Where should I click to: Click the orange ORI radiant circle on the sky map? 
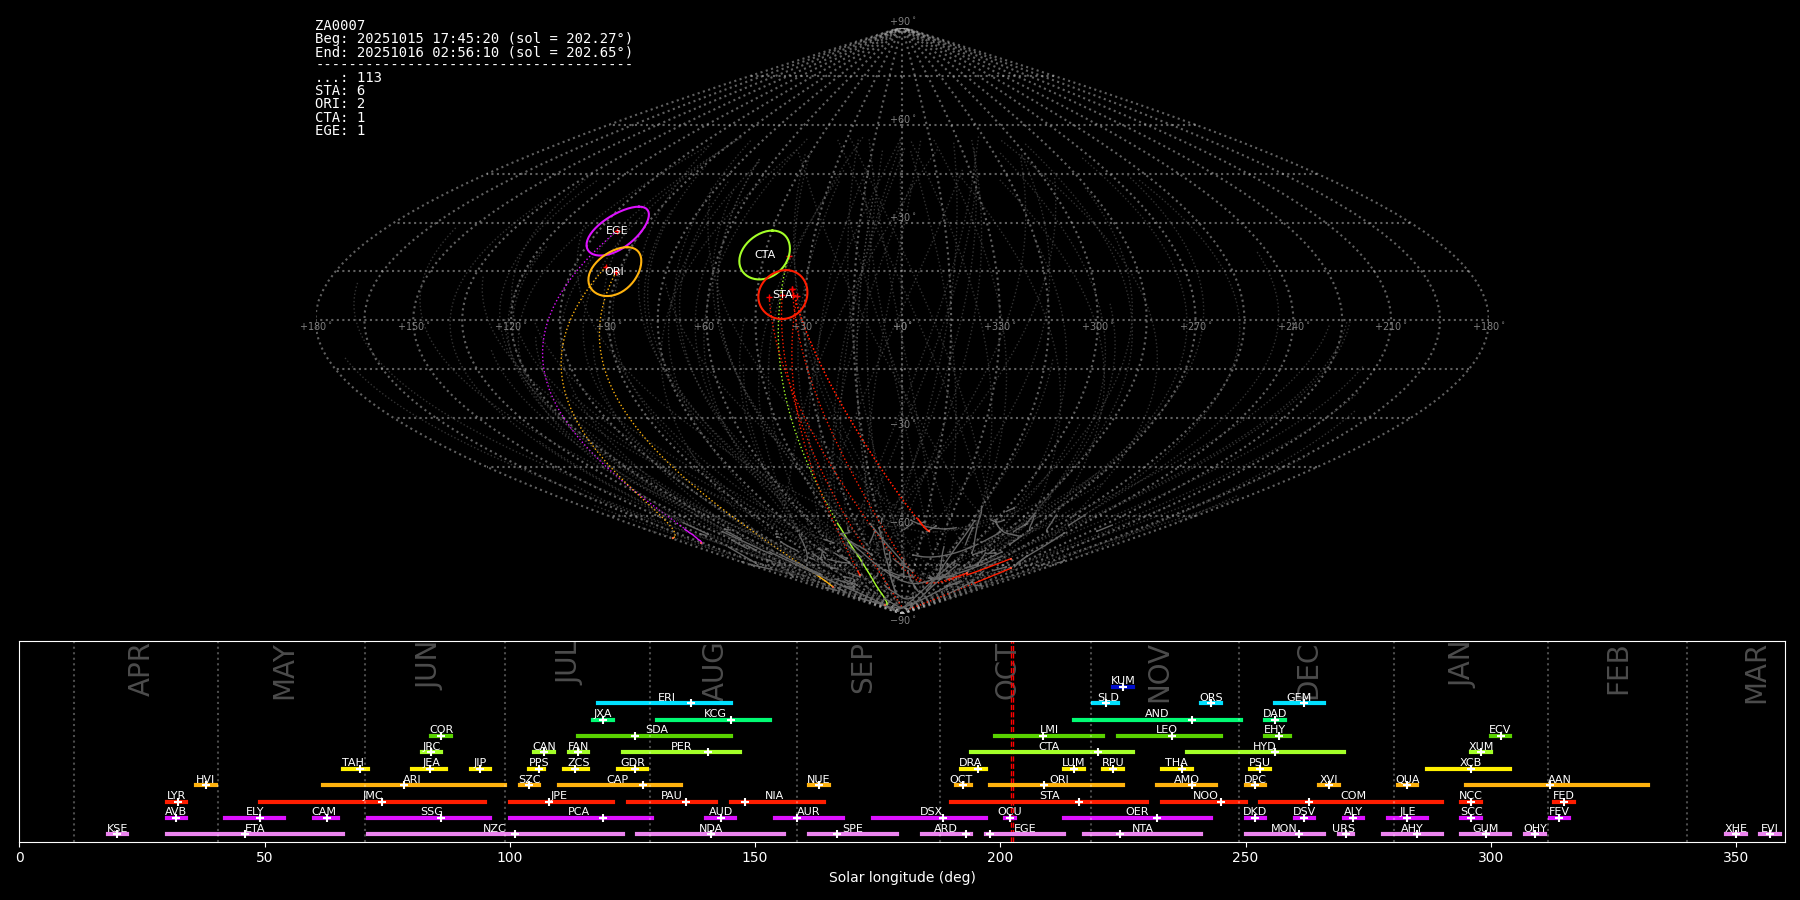[614, 271]
